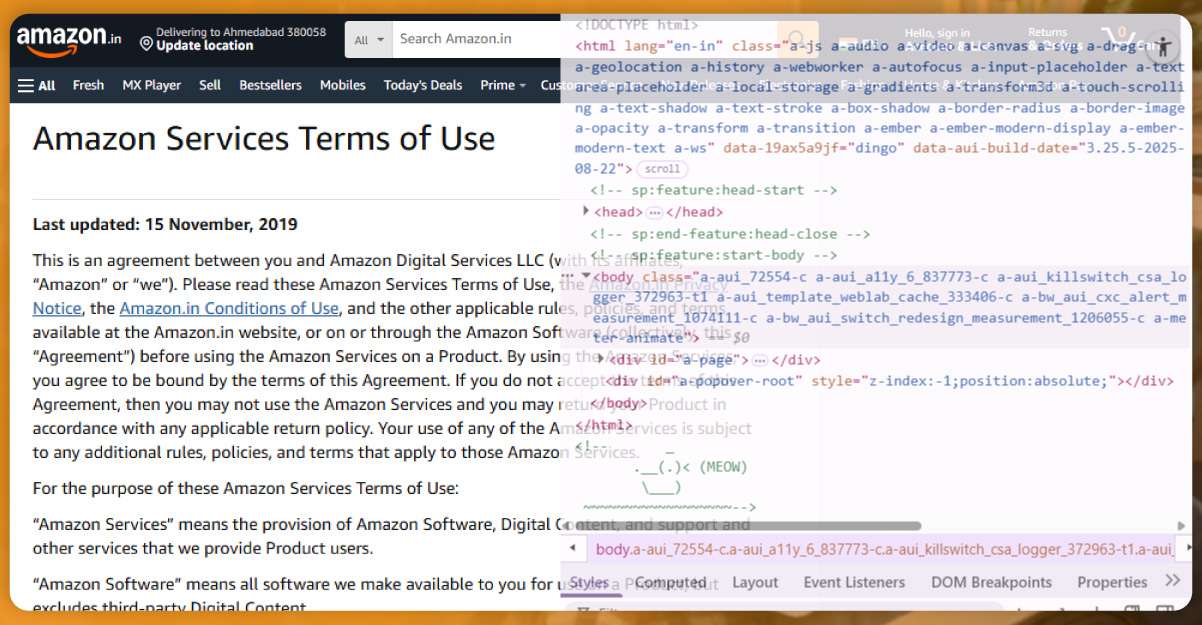1202x625 pixels.
Task: Open the Event Listeners tab
Action: pos(853,582)
